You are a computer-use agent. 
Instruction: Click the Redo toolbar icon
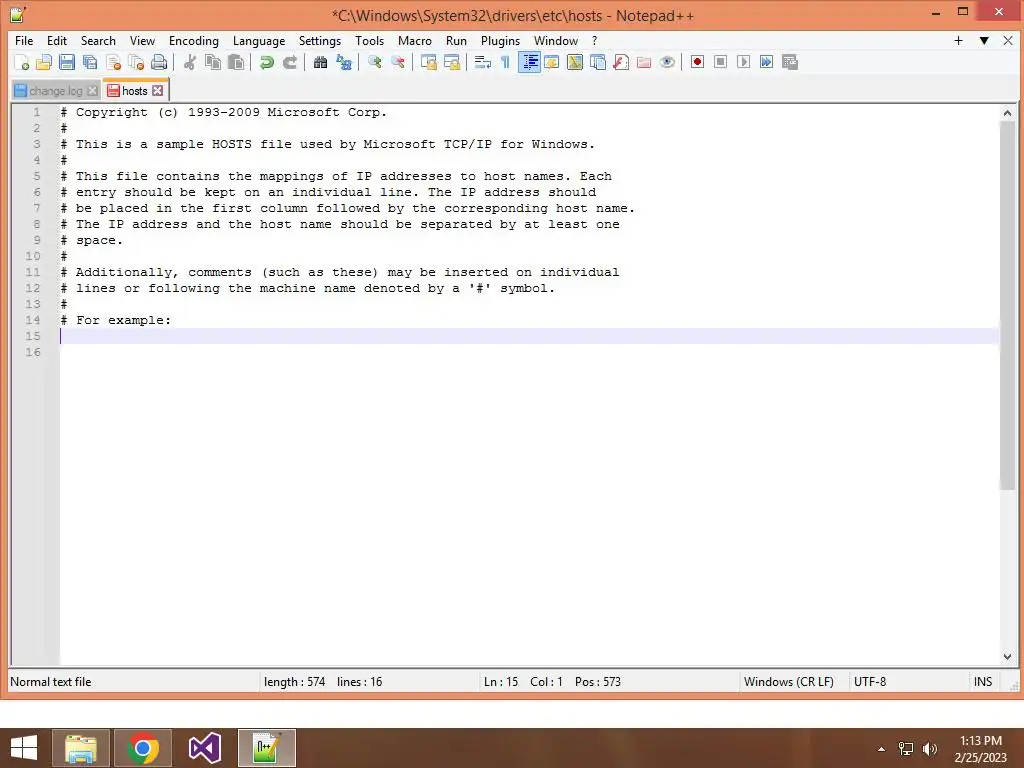click(x=289, y=62)
